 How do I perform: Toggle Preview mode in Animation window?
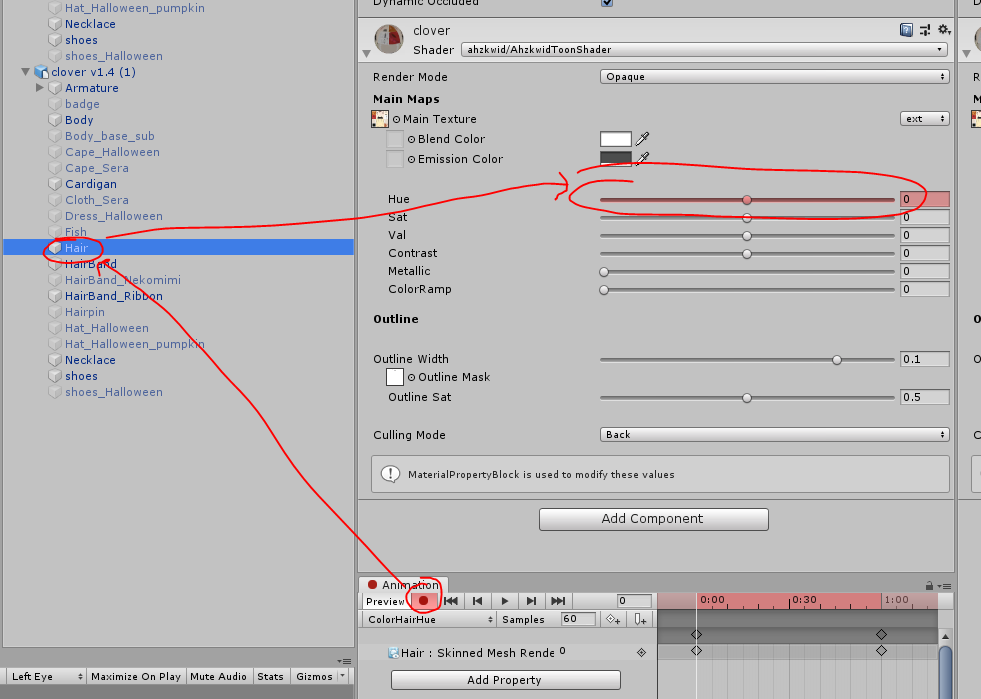[x=385, y=601]
